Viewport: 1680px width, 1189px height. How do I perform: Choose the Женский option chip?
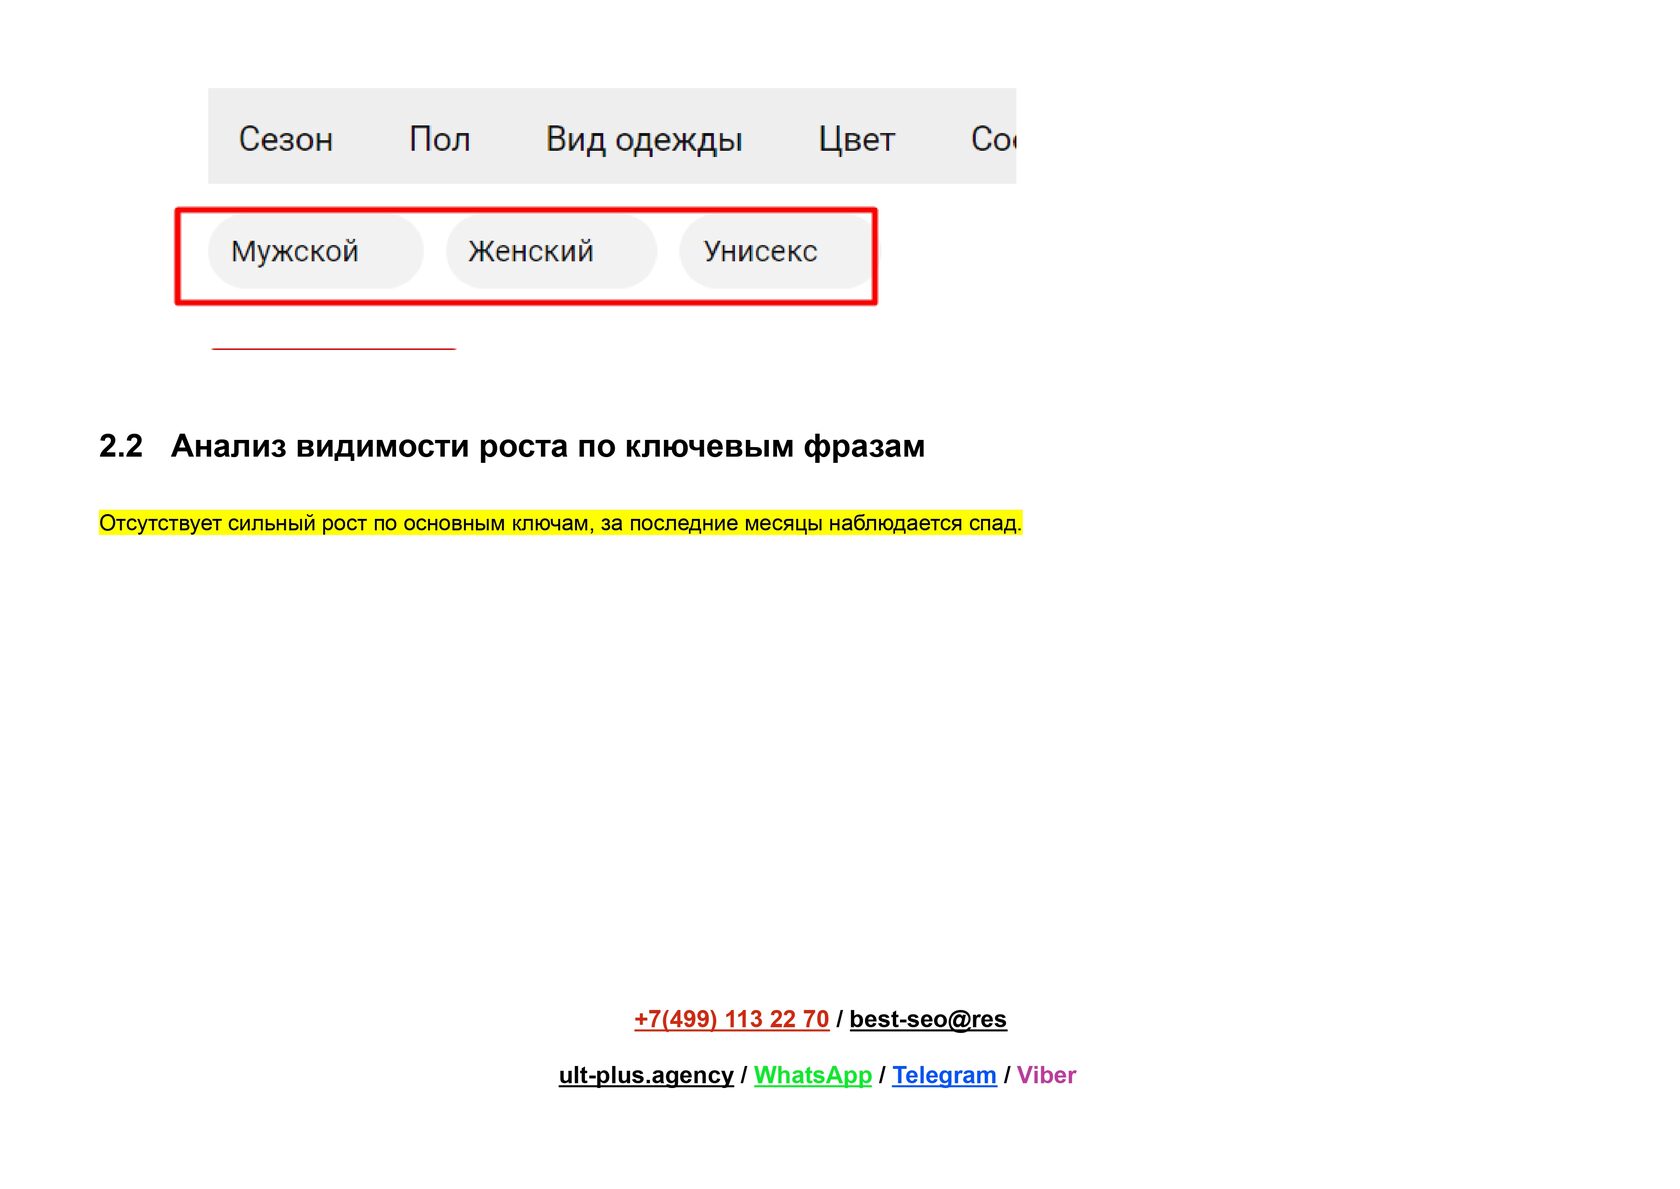(551, 251)
